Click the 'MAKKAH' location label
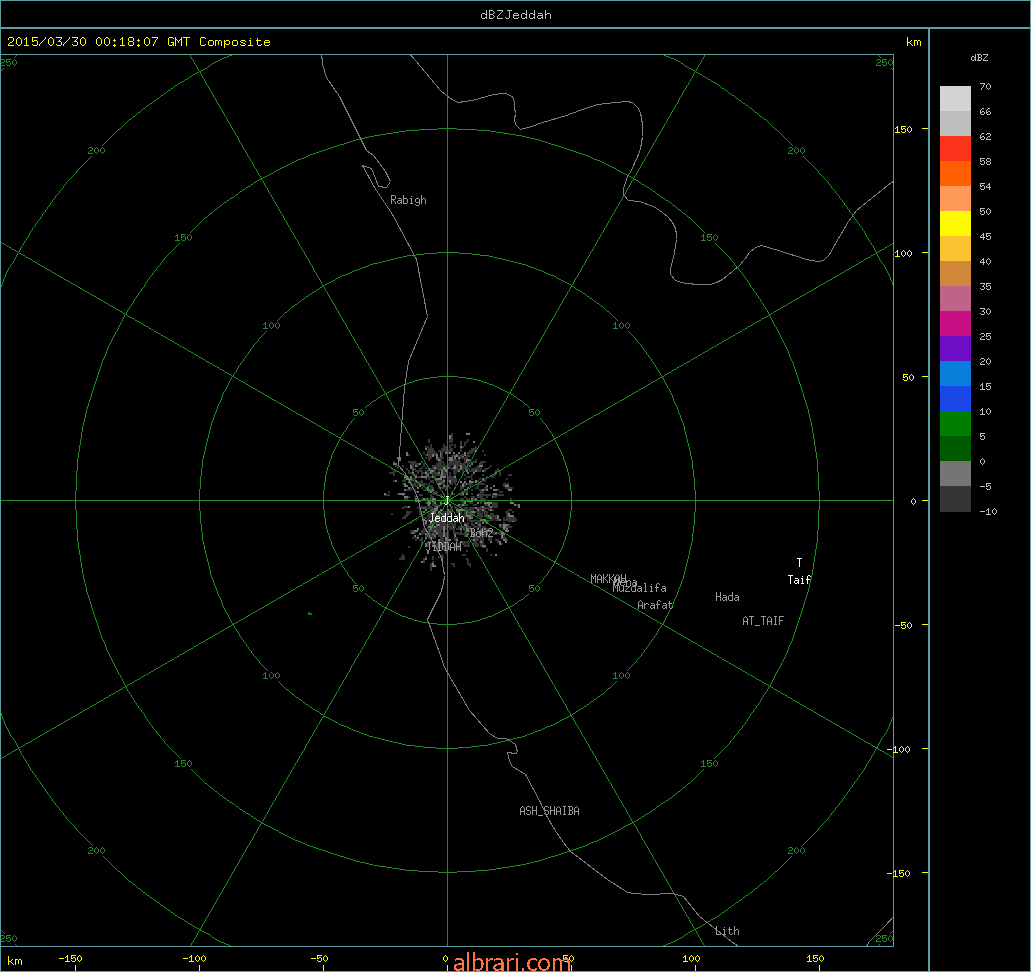Image resolution: width=1031 pixels, height=972 pixels. [608, 579]
